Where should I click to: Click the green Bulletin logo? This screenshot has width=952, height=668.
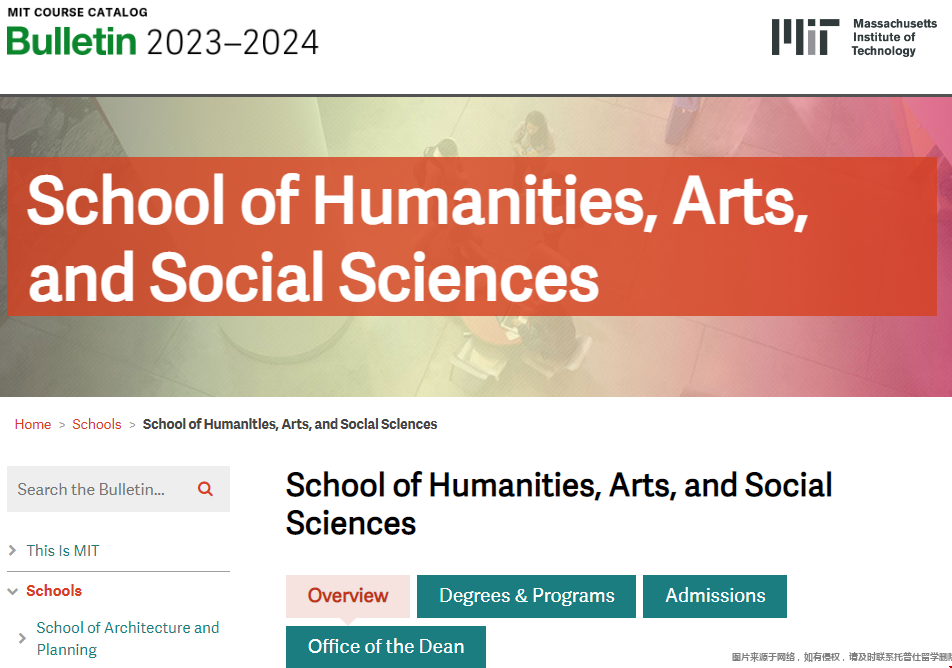tap(72, 41)
